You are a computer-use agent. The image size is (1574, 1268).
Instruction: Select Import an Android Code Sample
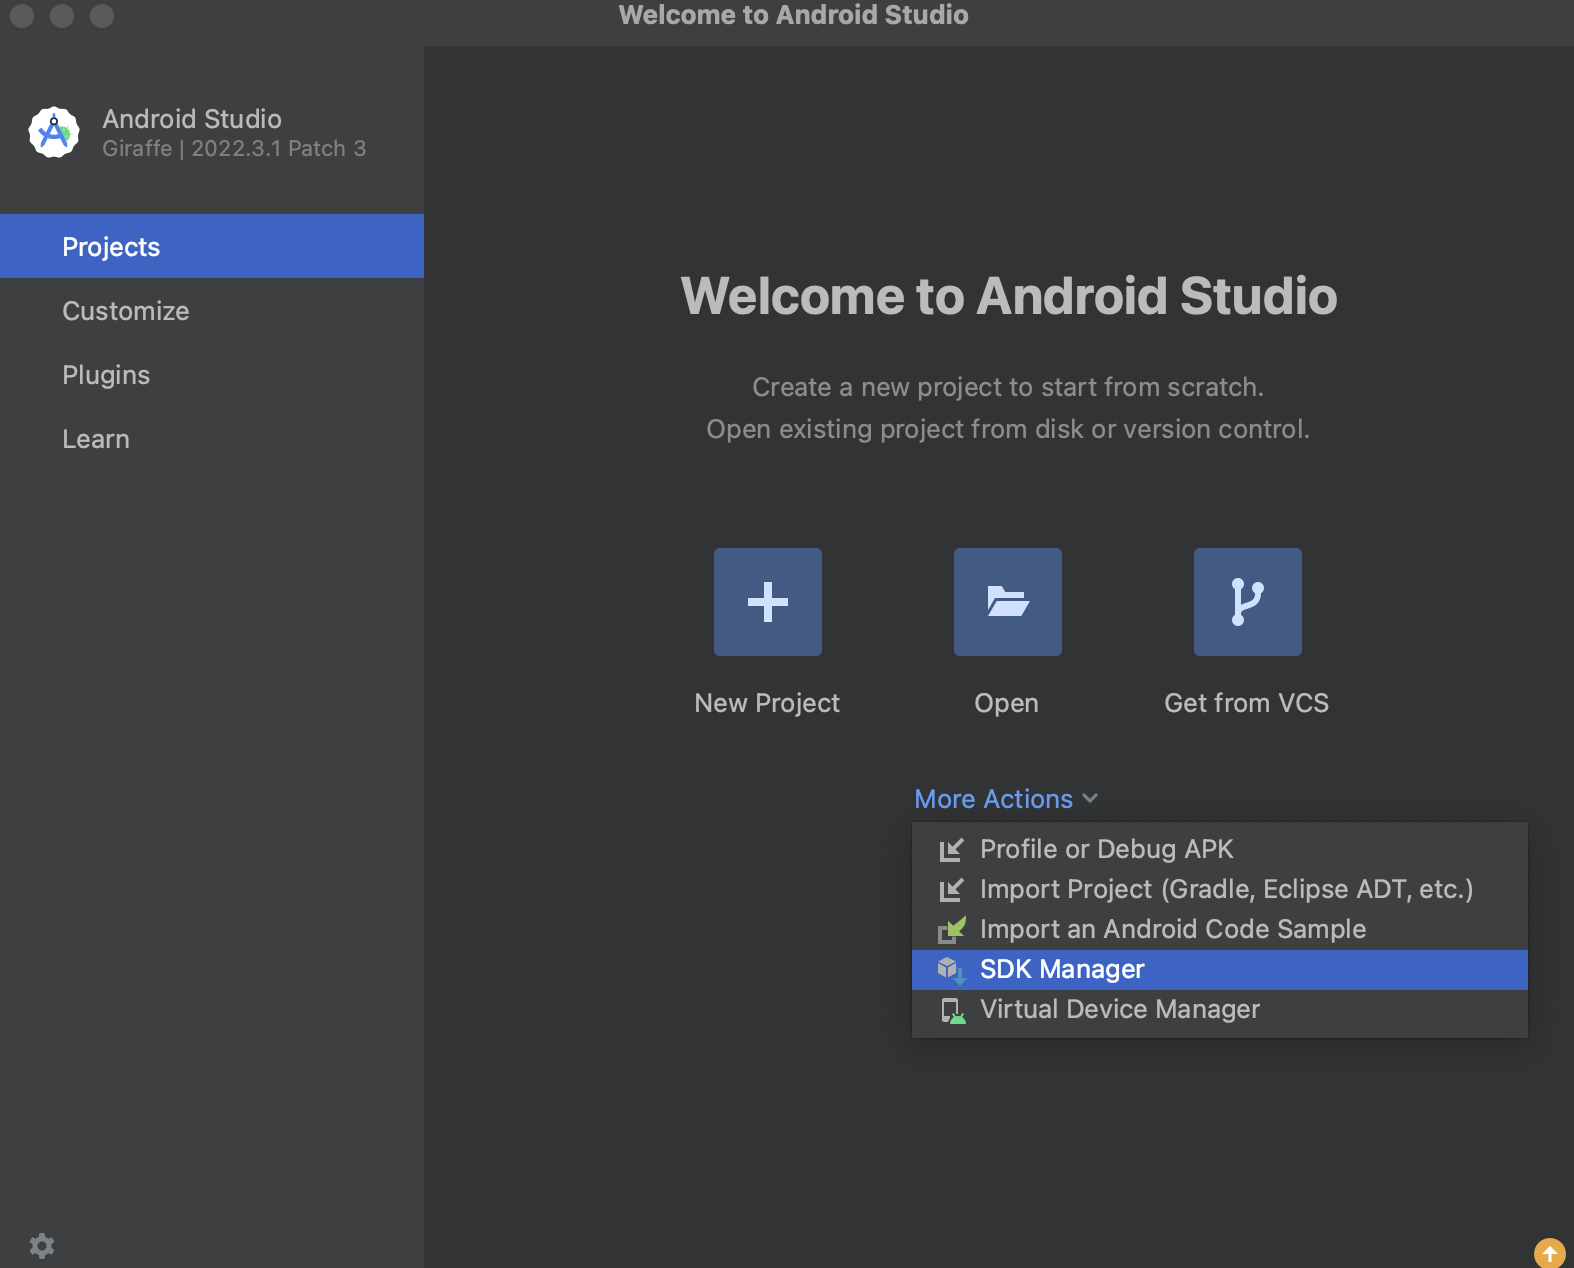[x=1220, y=930]
